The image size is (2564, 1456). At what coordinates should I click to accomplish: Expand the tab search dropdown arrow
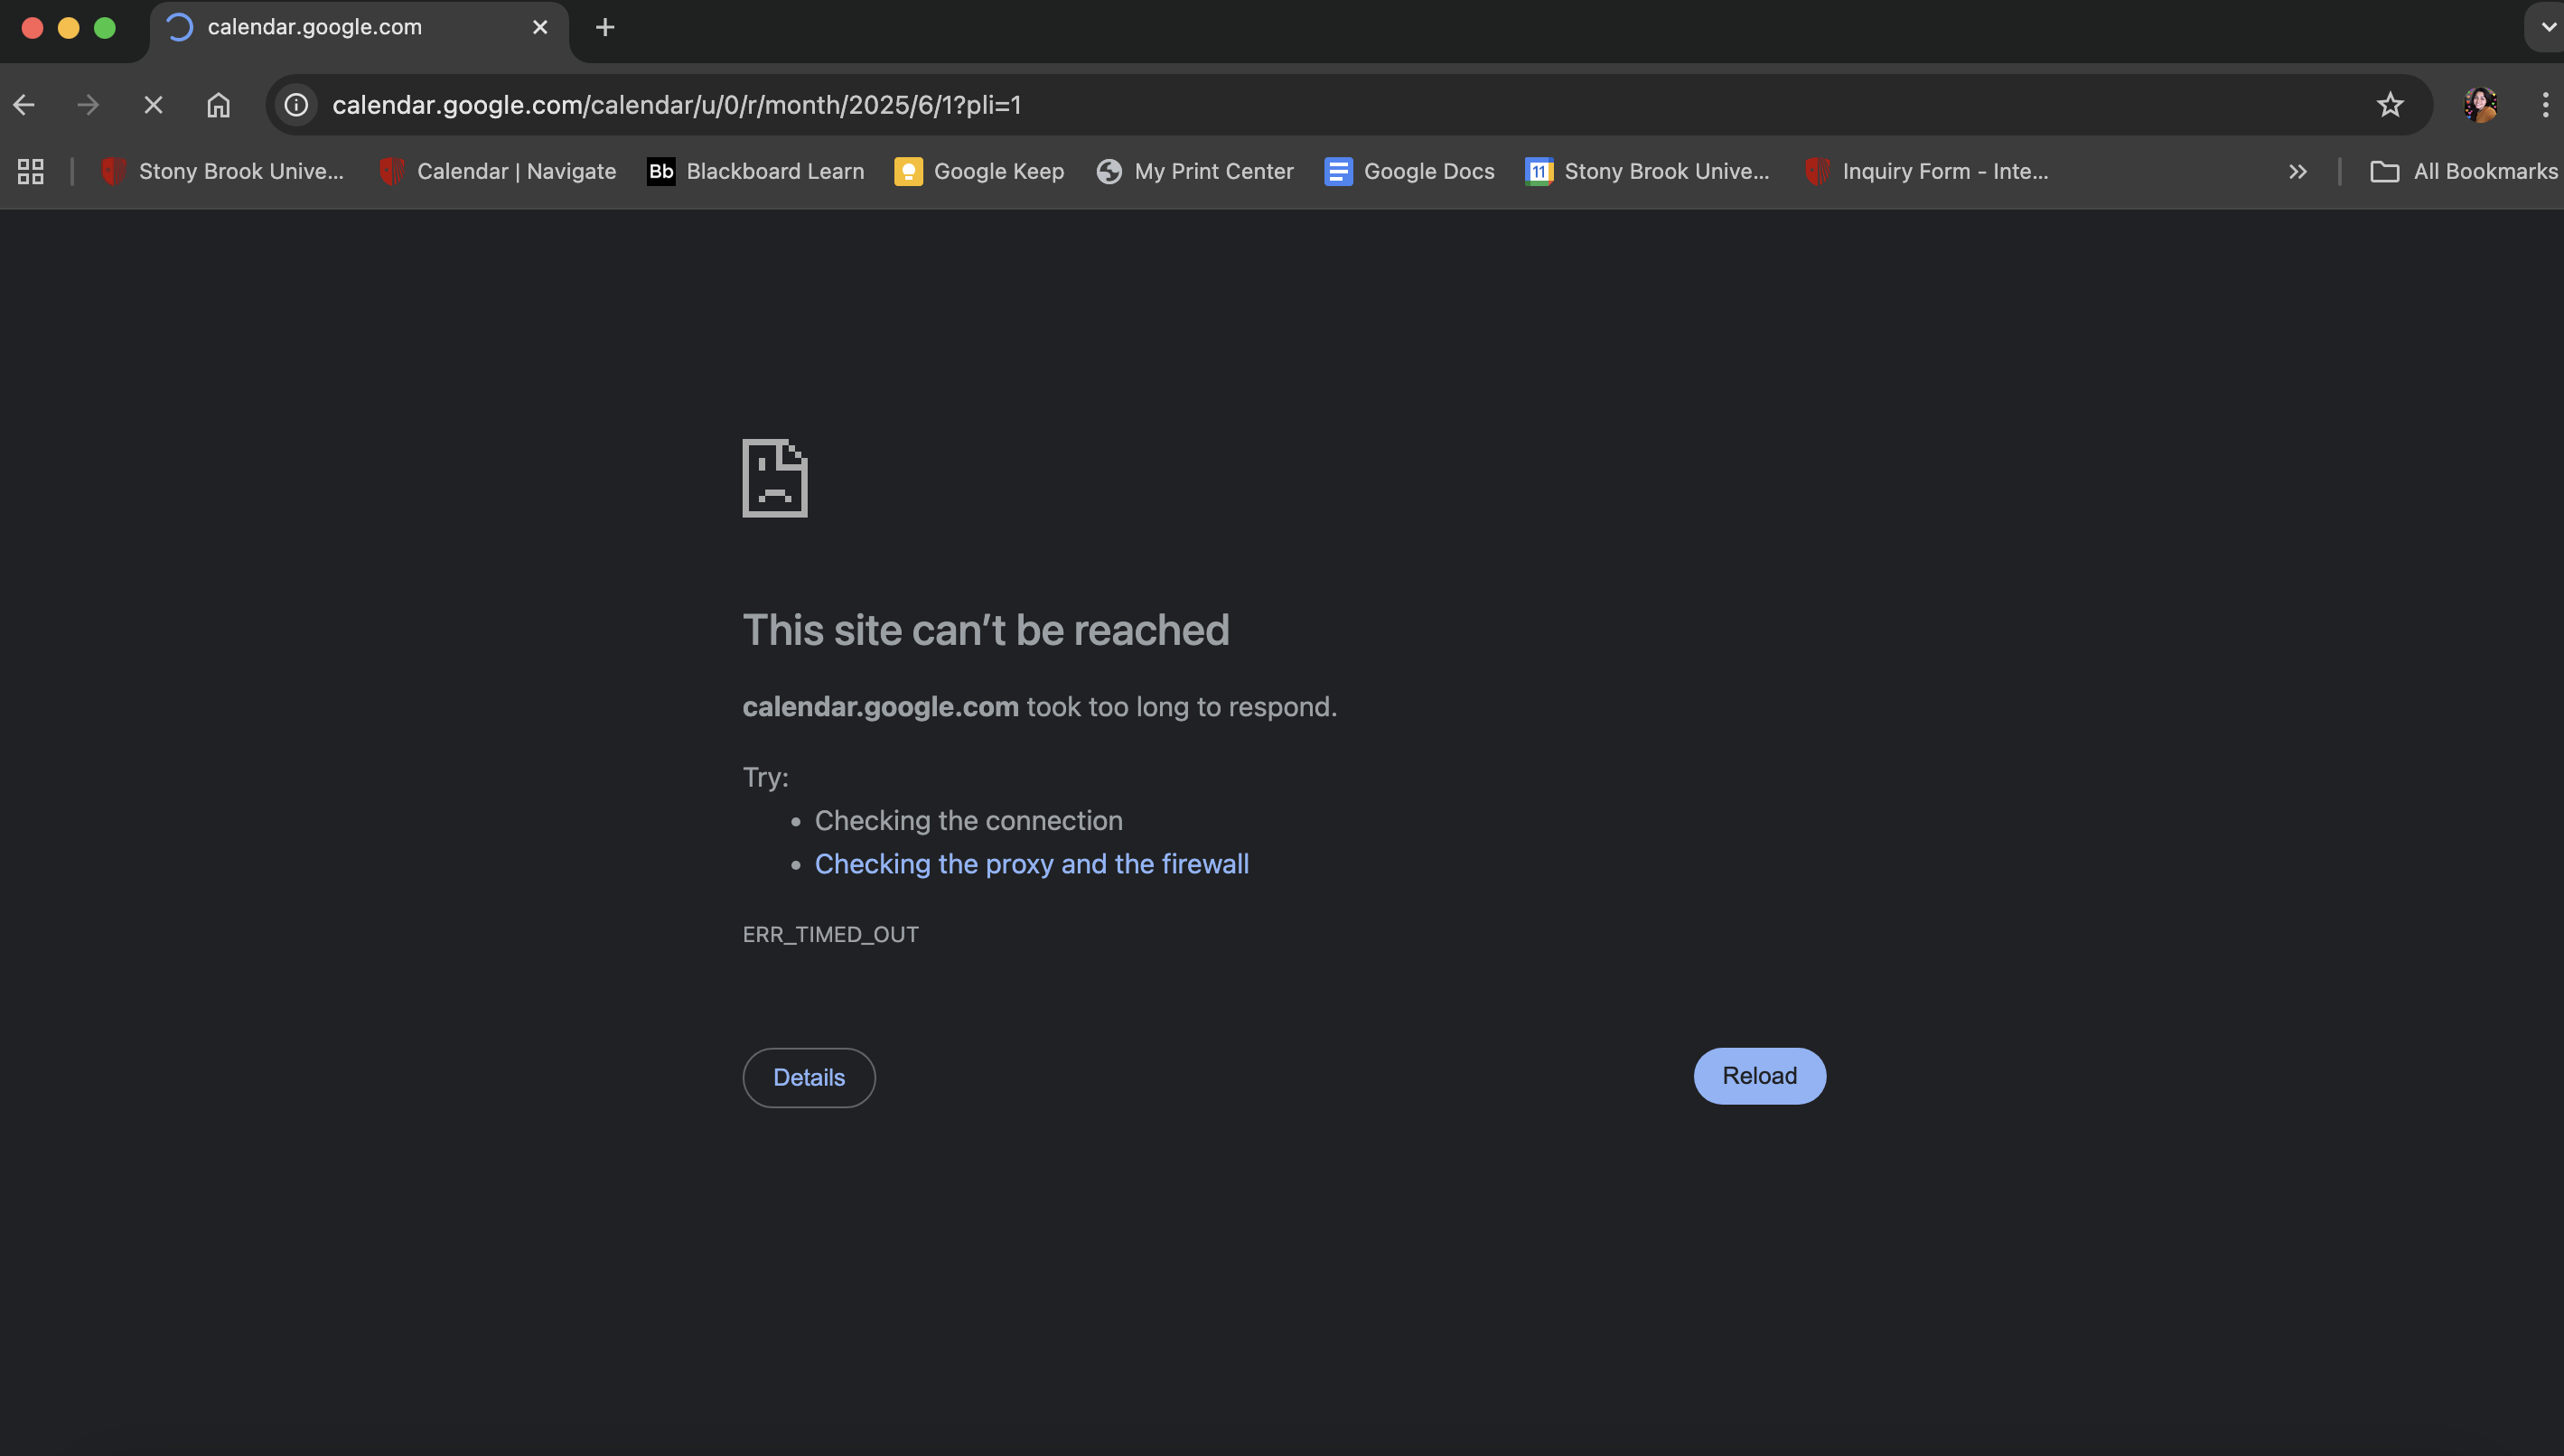click(2548, 28)
